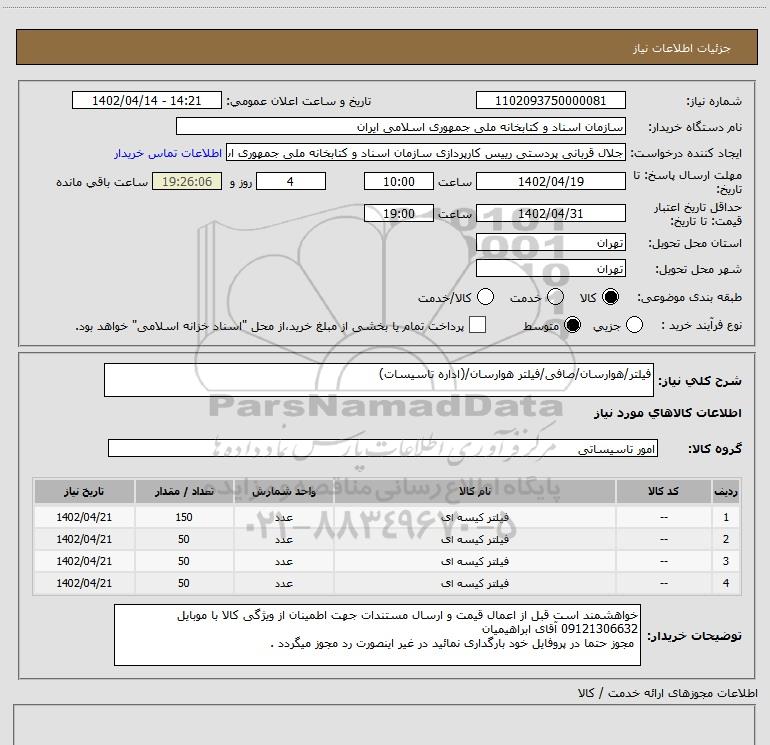Choose the متوسط purchase type radio
Screen dimensions: 770x745
click(x=572, y=325)
